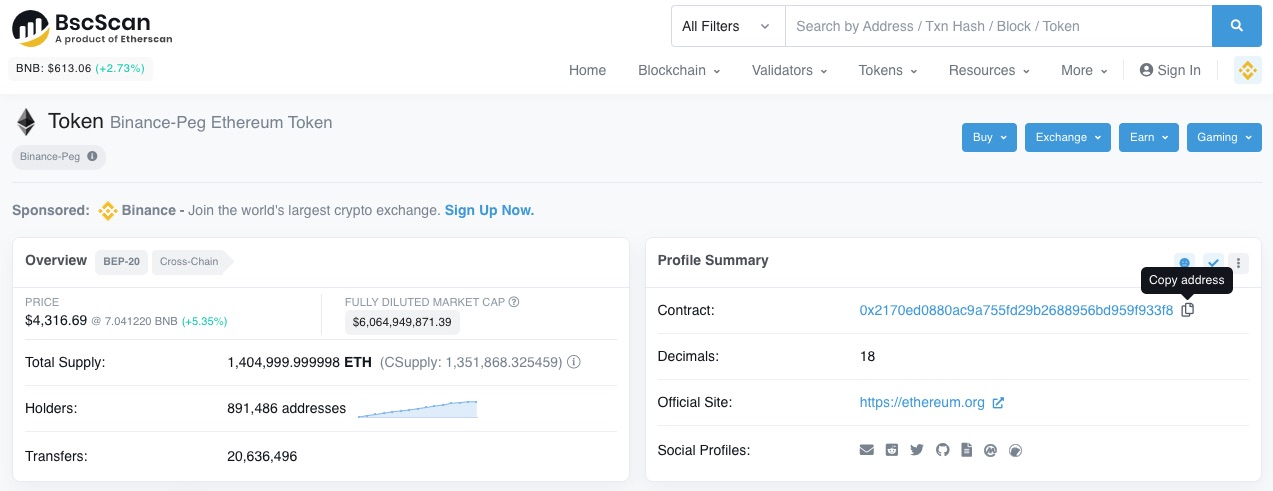Click the Cross-Chain tag
The height and width of the screenshot is (491, 1273).
tap(190, 262)
